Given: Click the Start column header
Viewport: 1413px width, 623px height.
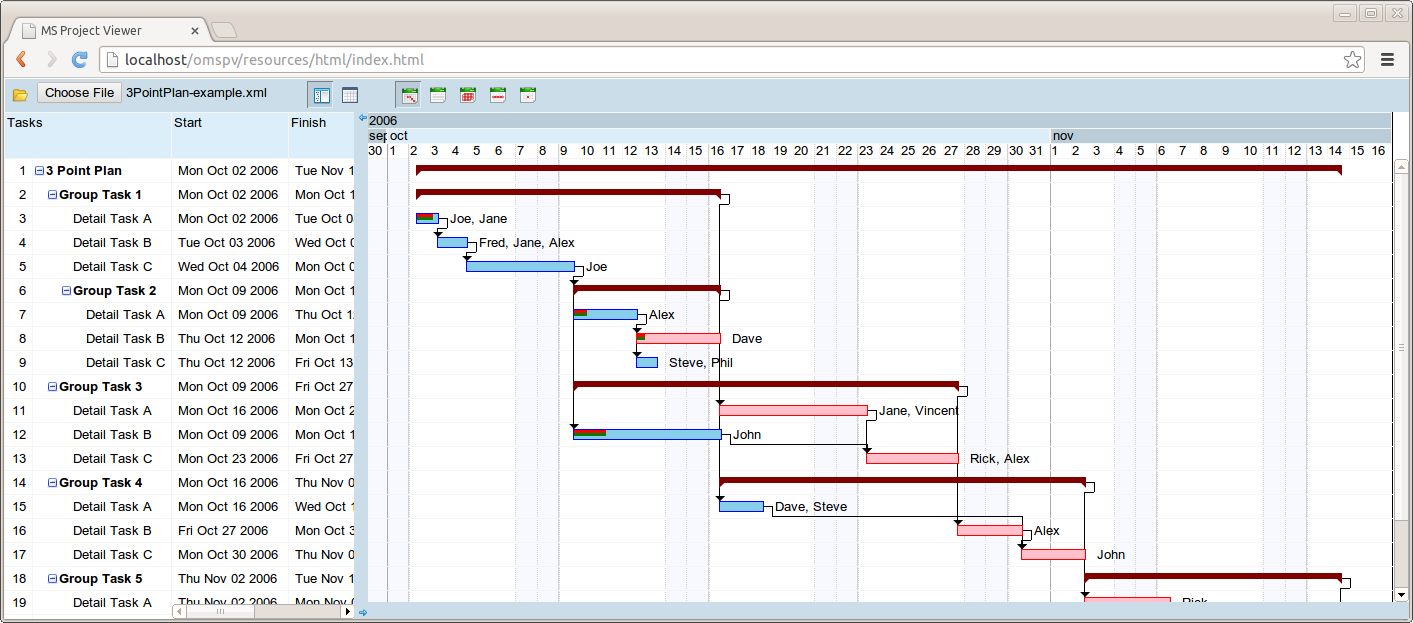Looking at the screenshot, I should (x=229, y=135).
